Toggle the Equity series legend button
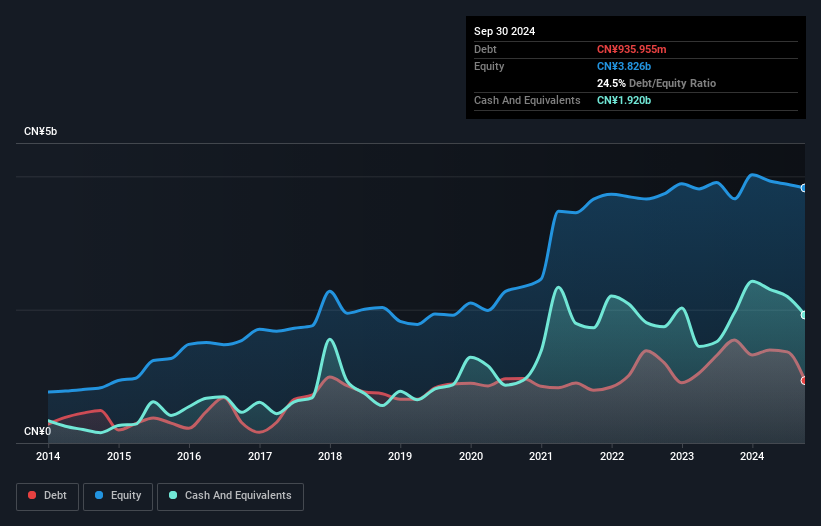Image resolution: width=821 pixels, height=526 pixels. pyautogui.click(x=118, y=496)
